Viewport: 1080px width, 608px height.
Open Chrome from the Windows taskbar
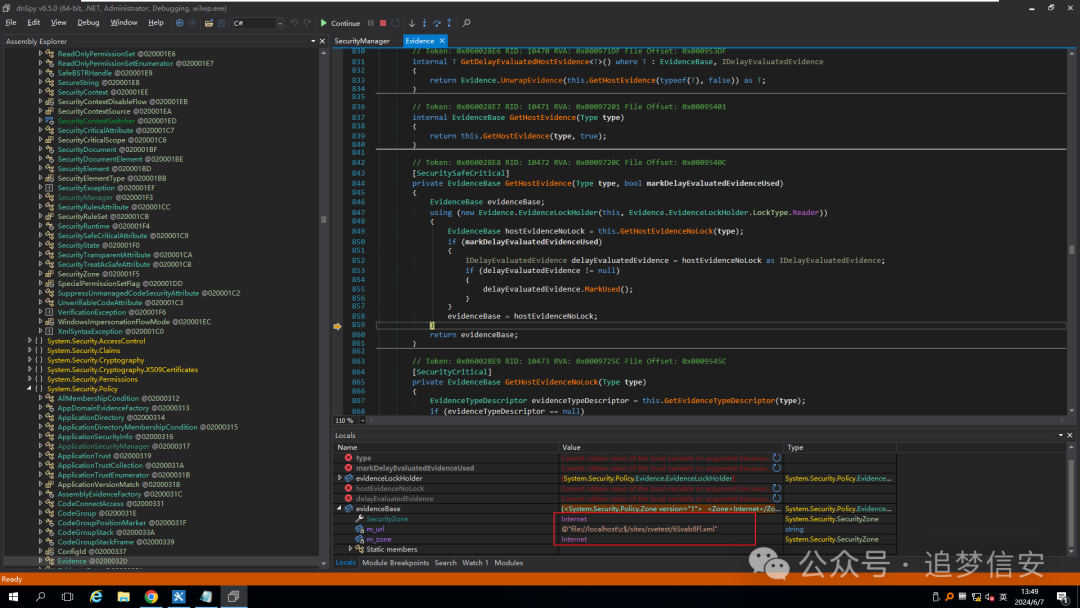151,597
